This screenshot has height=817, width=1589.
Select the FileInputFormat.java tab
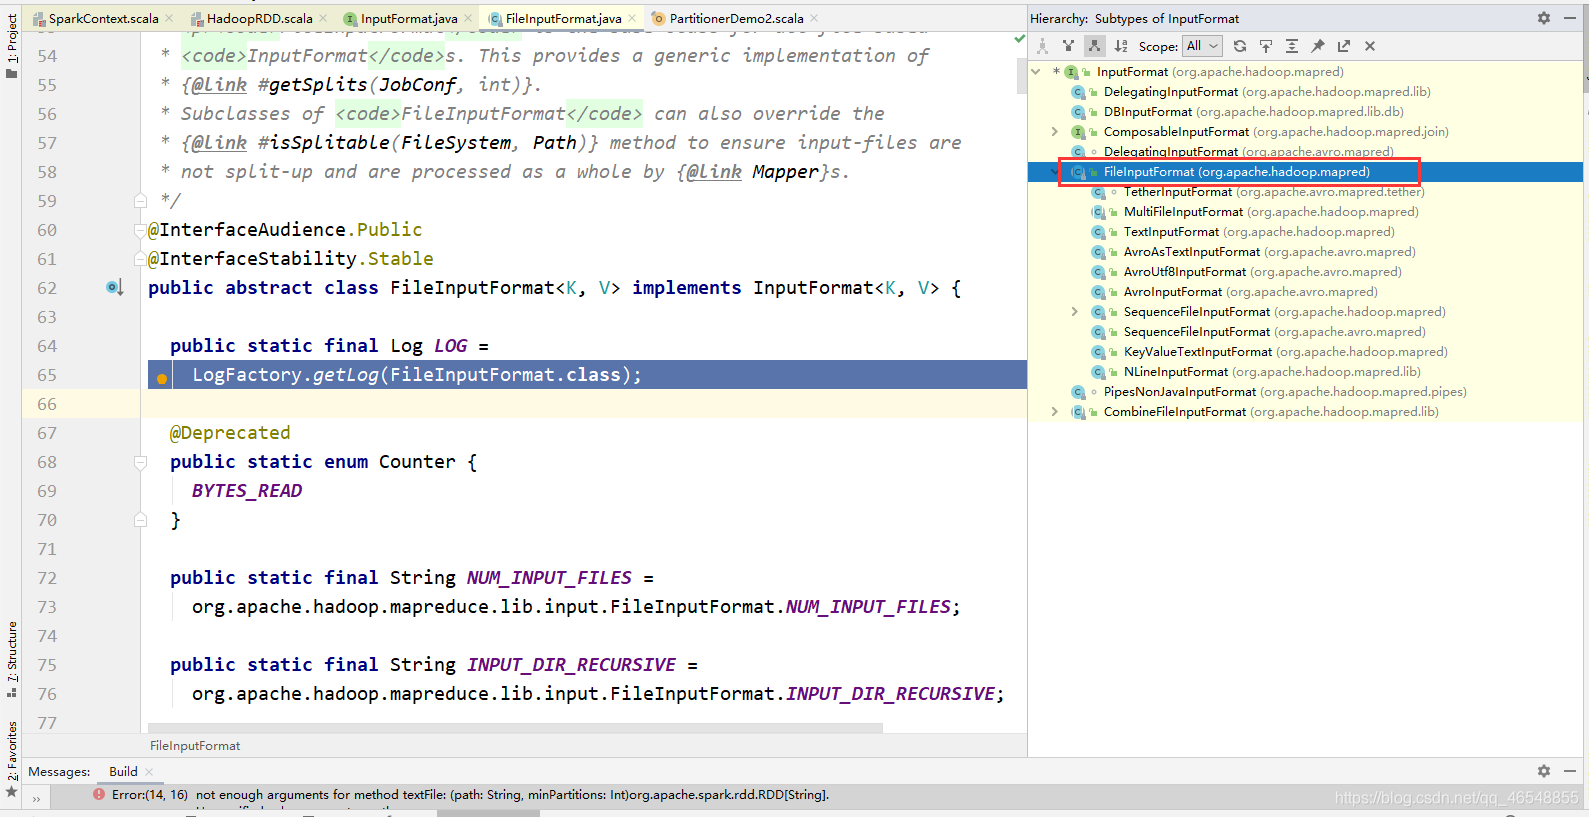click(563, 18)
